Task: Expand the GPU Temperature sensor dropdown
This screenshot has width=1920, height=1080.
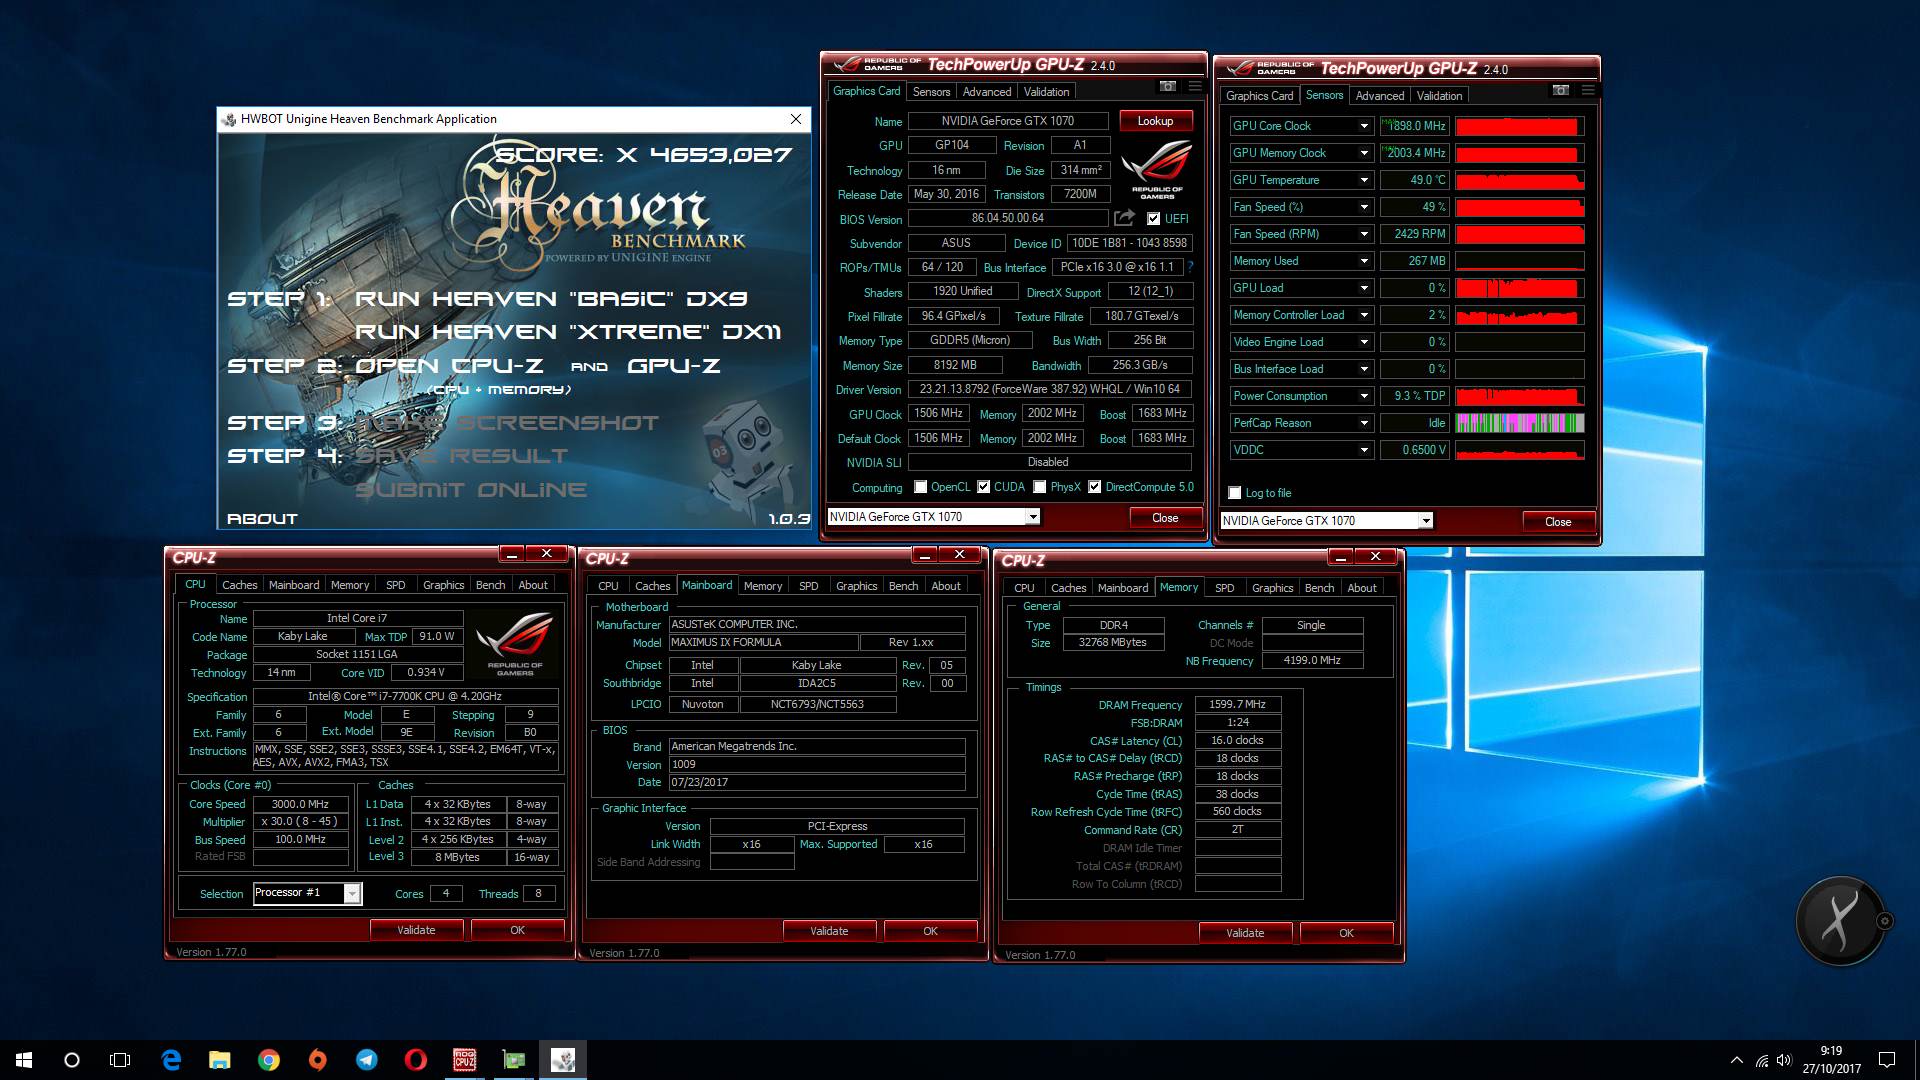Action: tap(1363, 180)
